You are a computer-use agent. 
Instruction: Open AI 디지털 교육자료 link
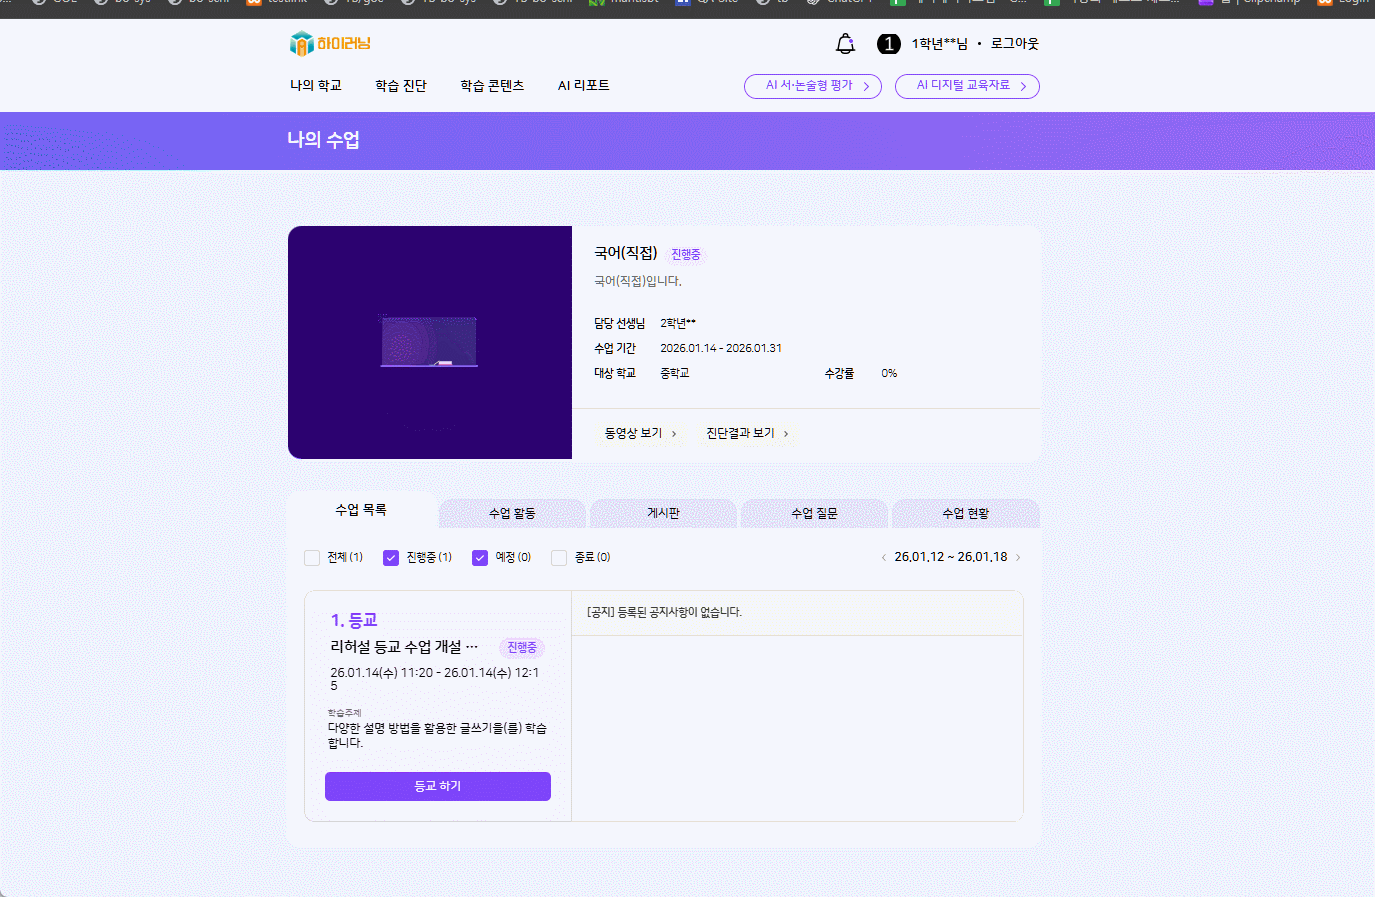[966, 86]
